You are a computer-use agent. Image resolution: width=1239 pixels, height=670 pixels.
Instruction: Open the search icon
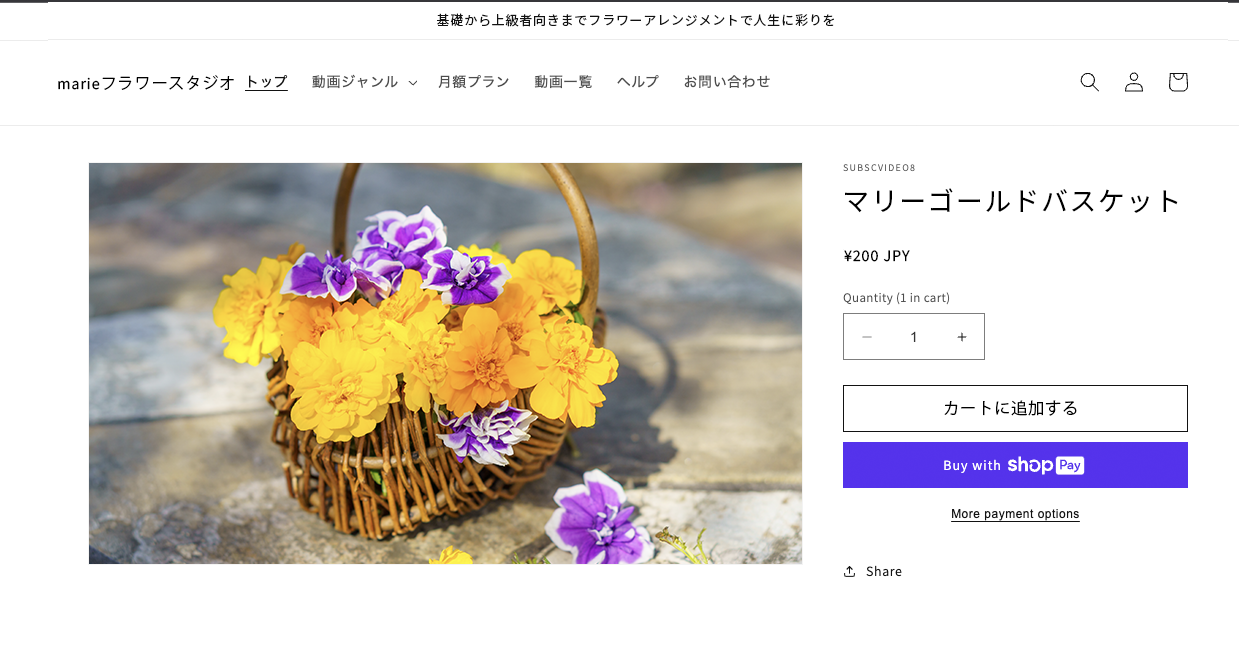(x=1089, y=82)
